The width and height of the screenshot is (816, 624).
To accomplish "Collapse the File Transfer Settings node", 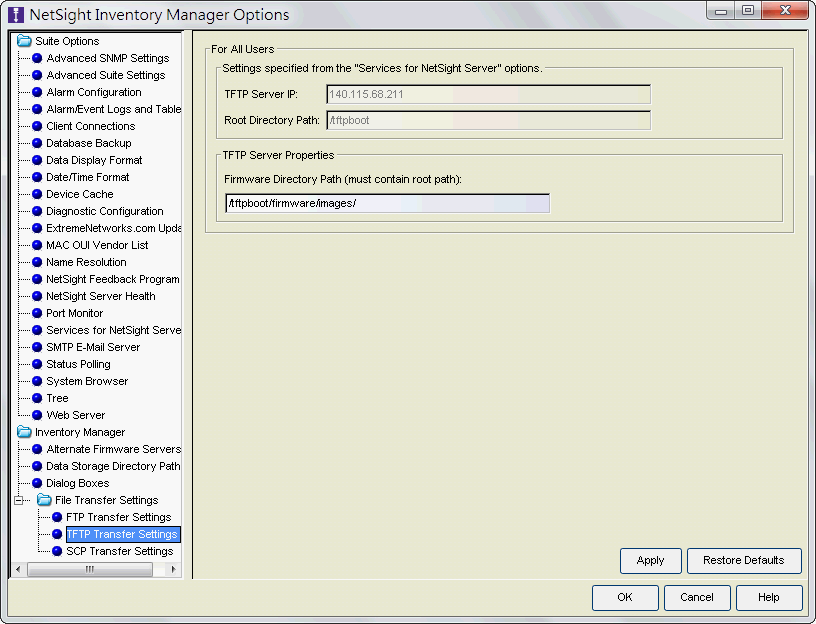I will 19,500.
